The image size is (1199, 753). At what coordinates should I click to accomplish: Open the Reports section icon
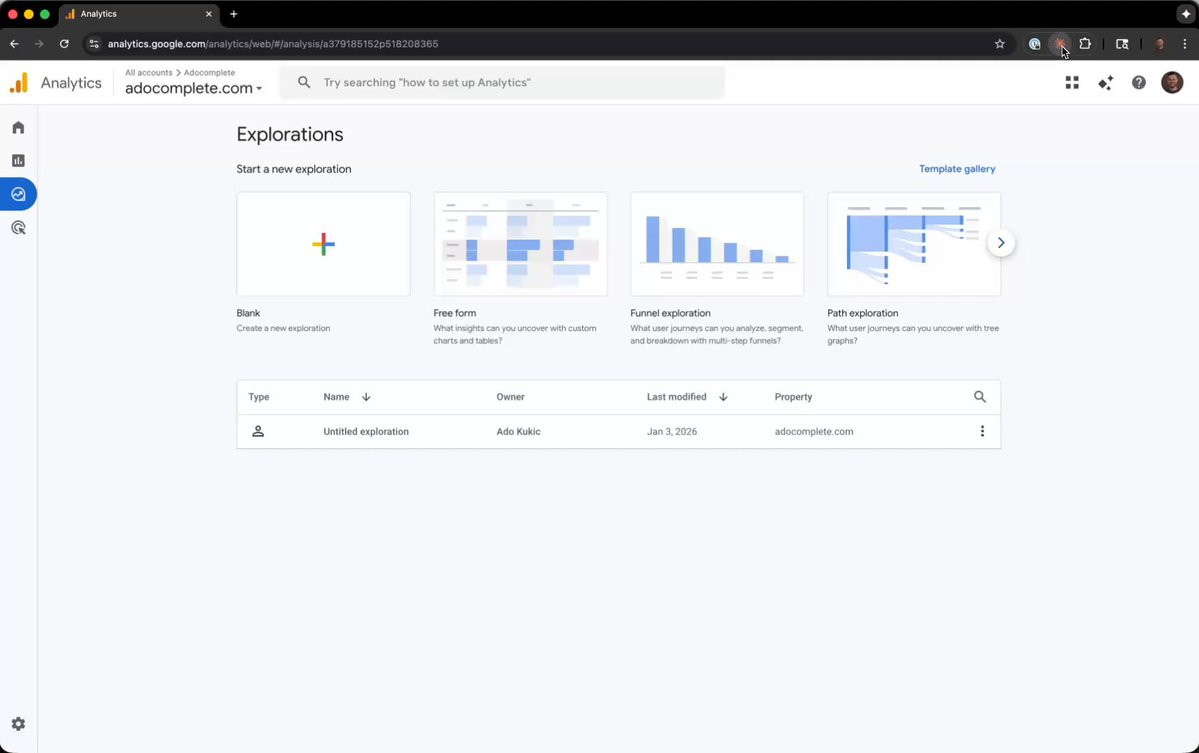pyautogui.click(x=18, y=161)
